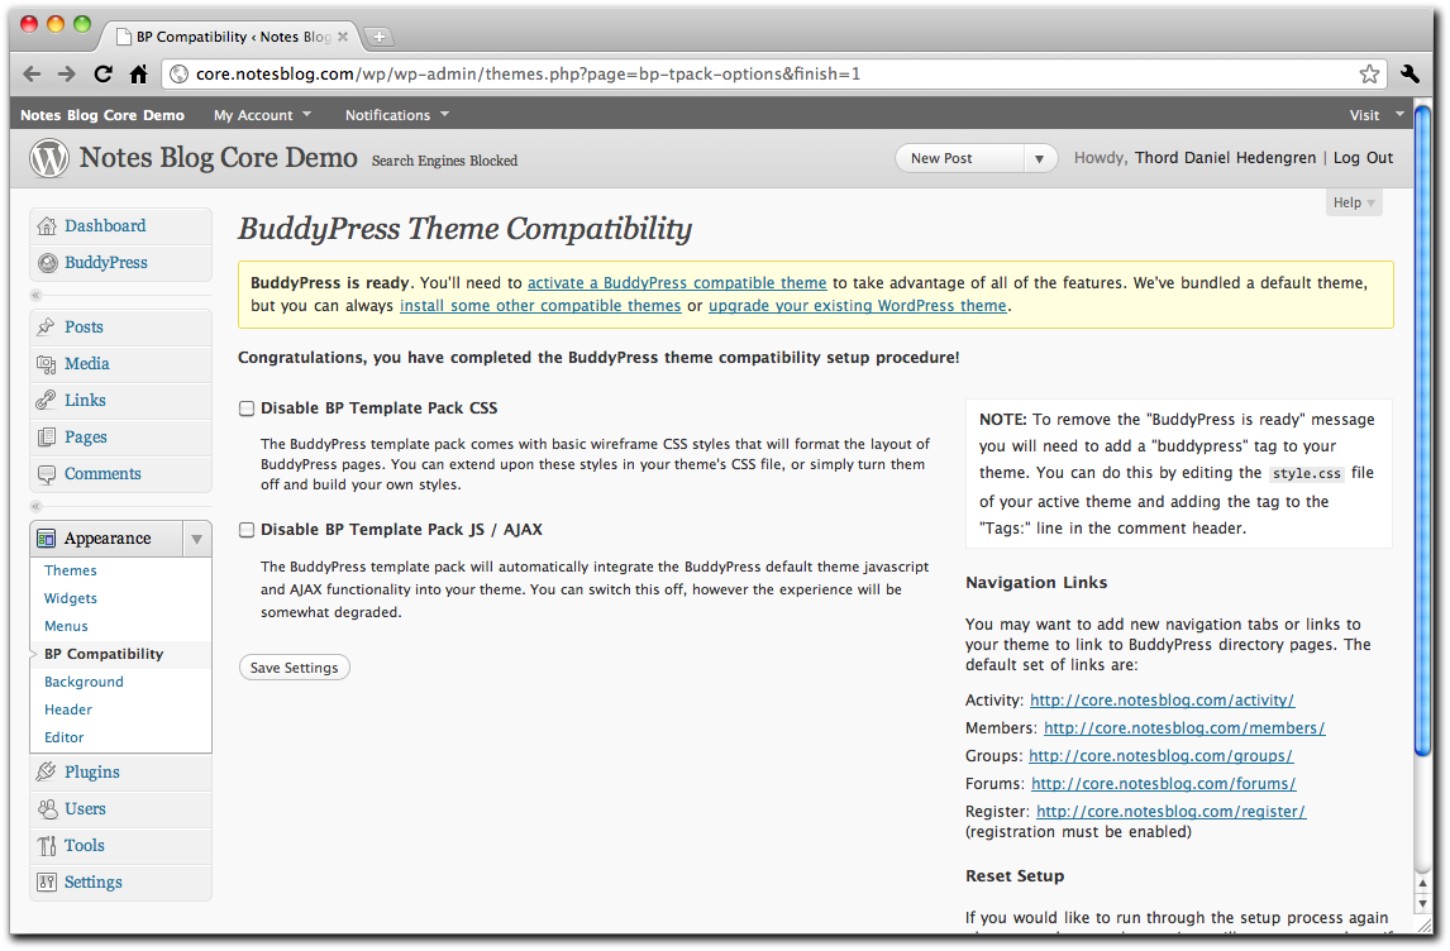The image size is (1450, 951).
Task: Close the BP Compatibility browser tab
Action: (x=343, y=37)
